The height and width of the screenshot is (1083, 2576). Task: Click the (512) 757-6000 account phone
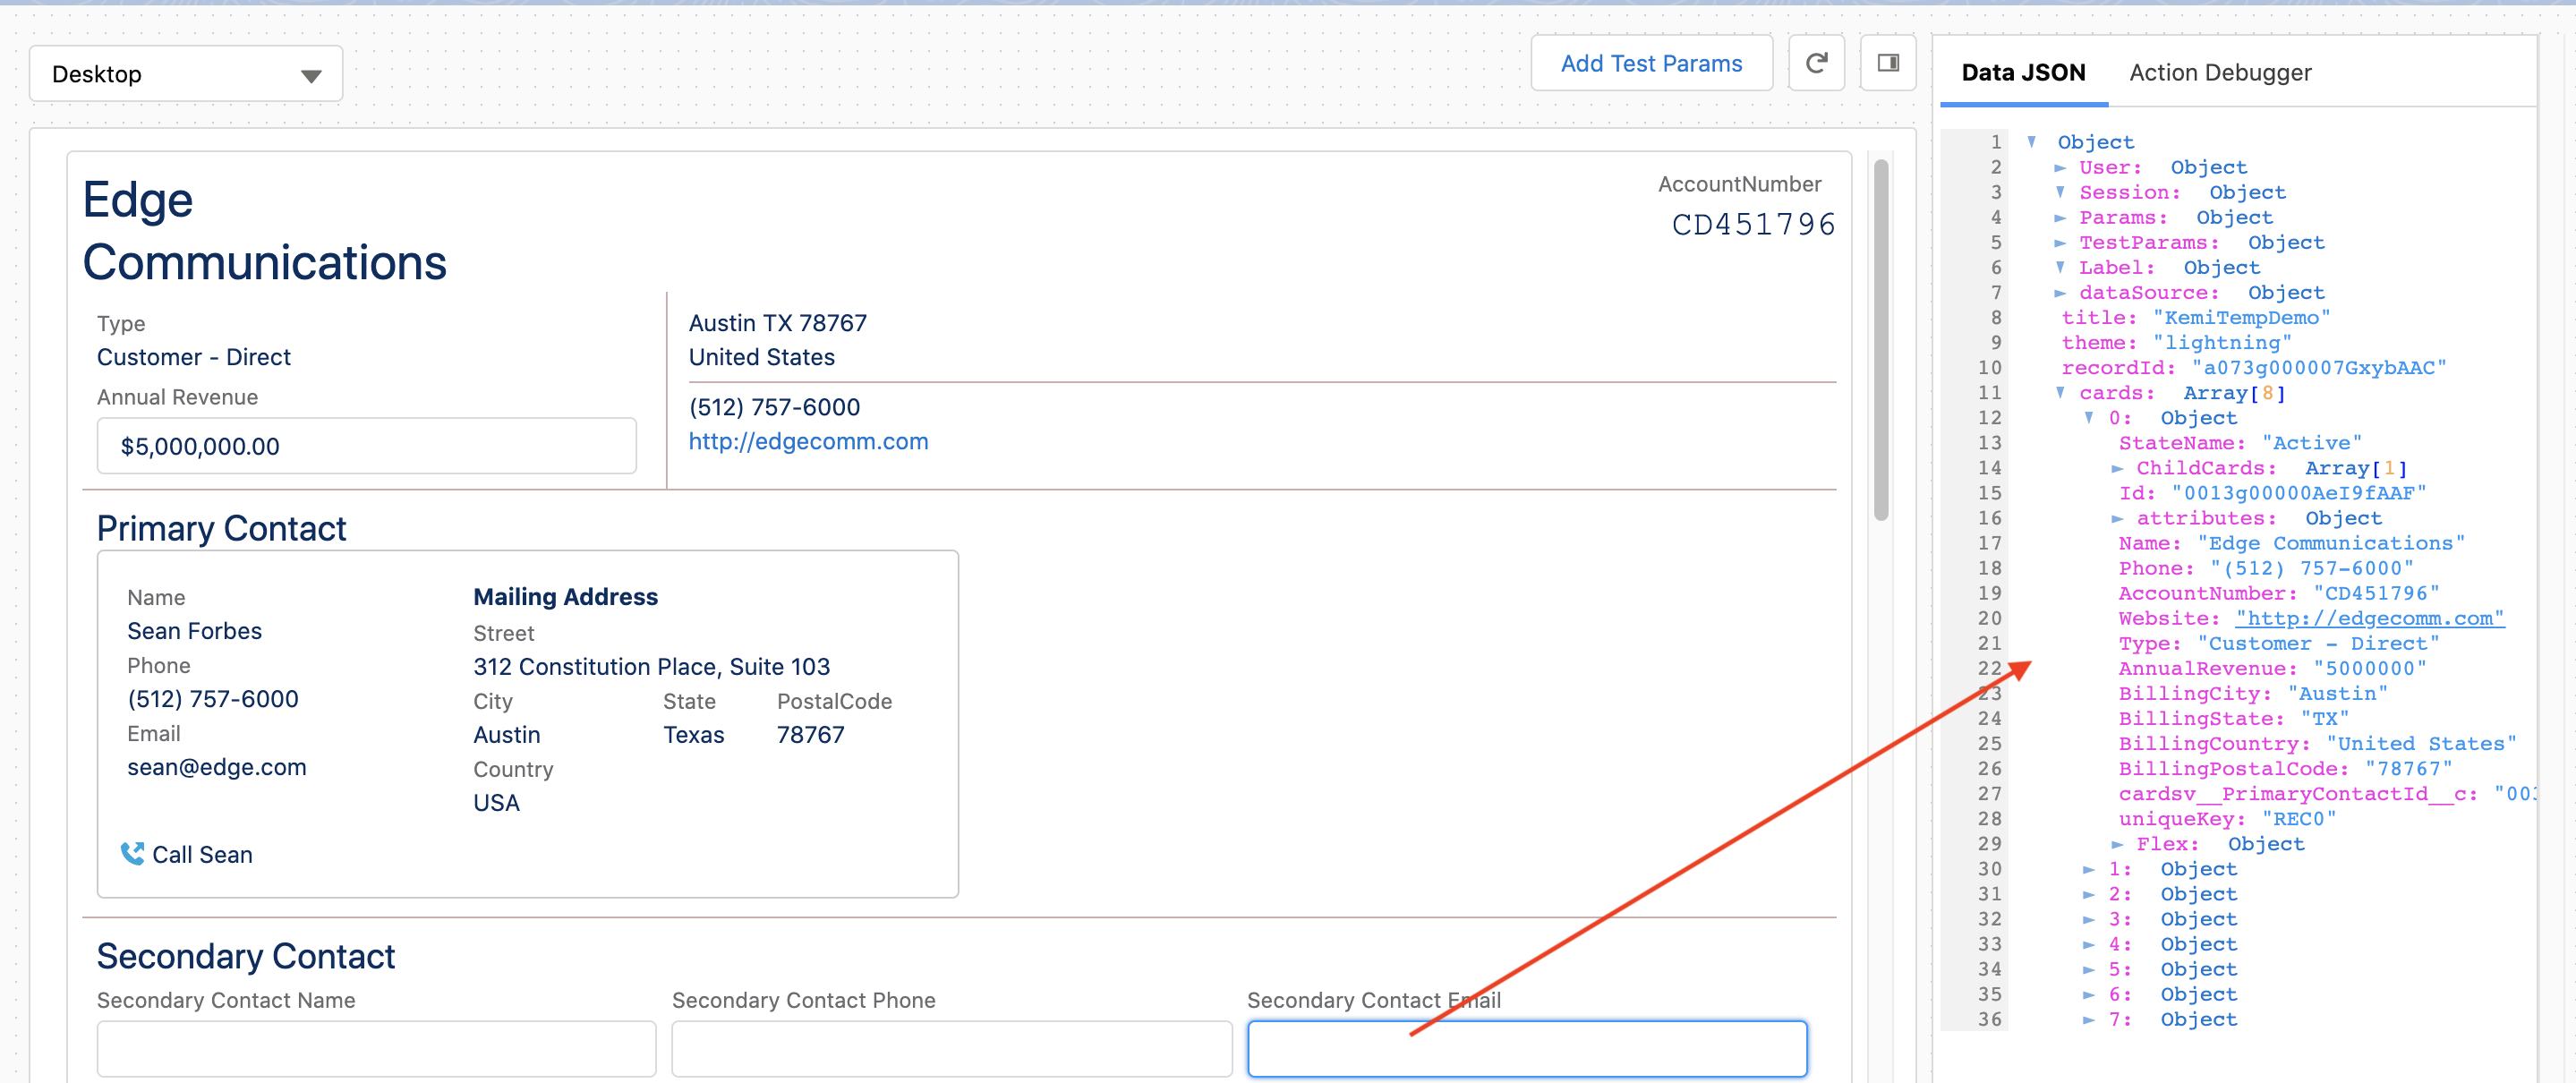pos(774,407)
